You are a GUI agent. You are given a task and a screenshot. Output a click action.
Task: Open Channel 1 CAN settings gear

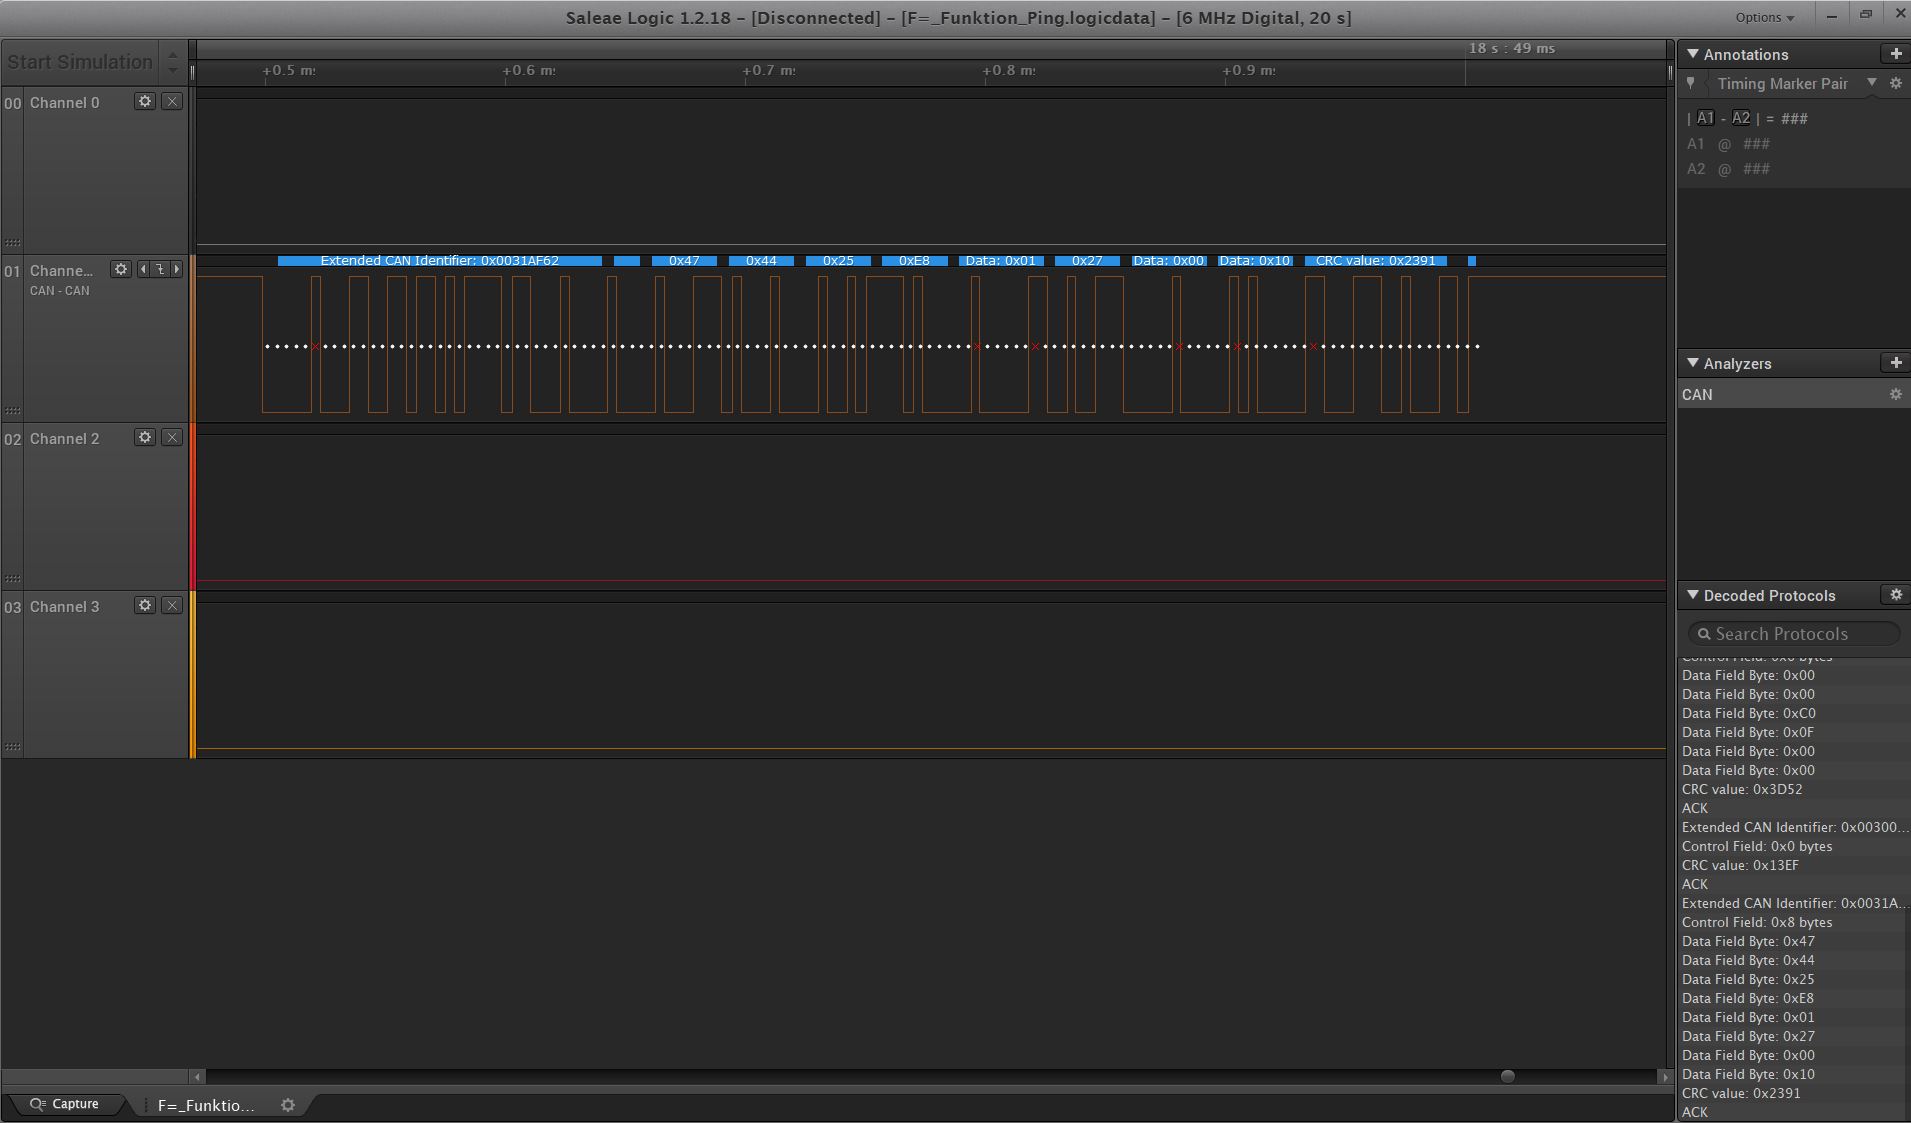tap(121, 269)
